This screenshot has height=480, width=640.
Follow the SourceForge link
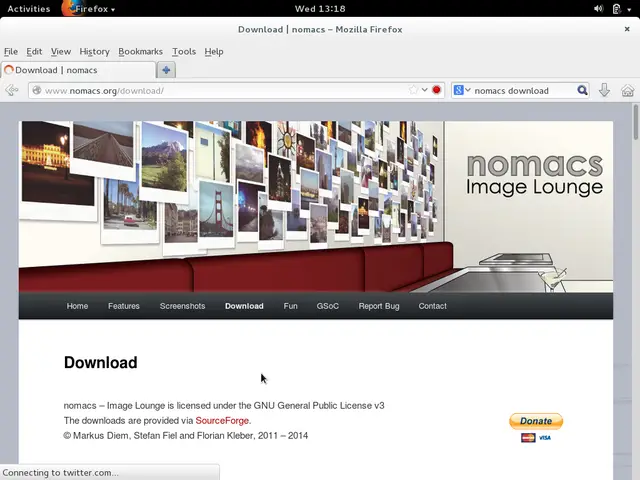tap(221, 421)
